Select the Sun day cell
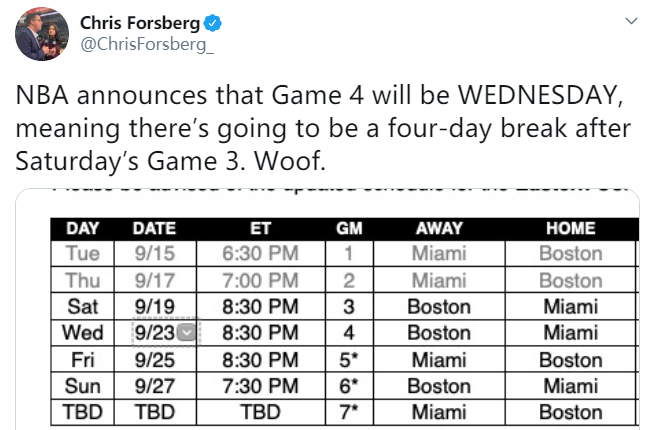The image size is (650, 430). pyautogui.click(x=82, y=385)
